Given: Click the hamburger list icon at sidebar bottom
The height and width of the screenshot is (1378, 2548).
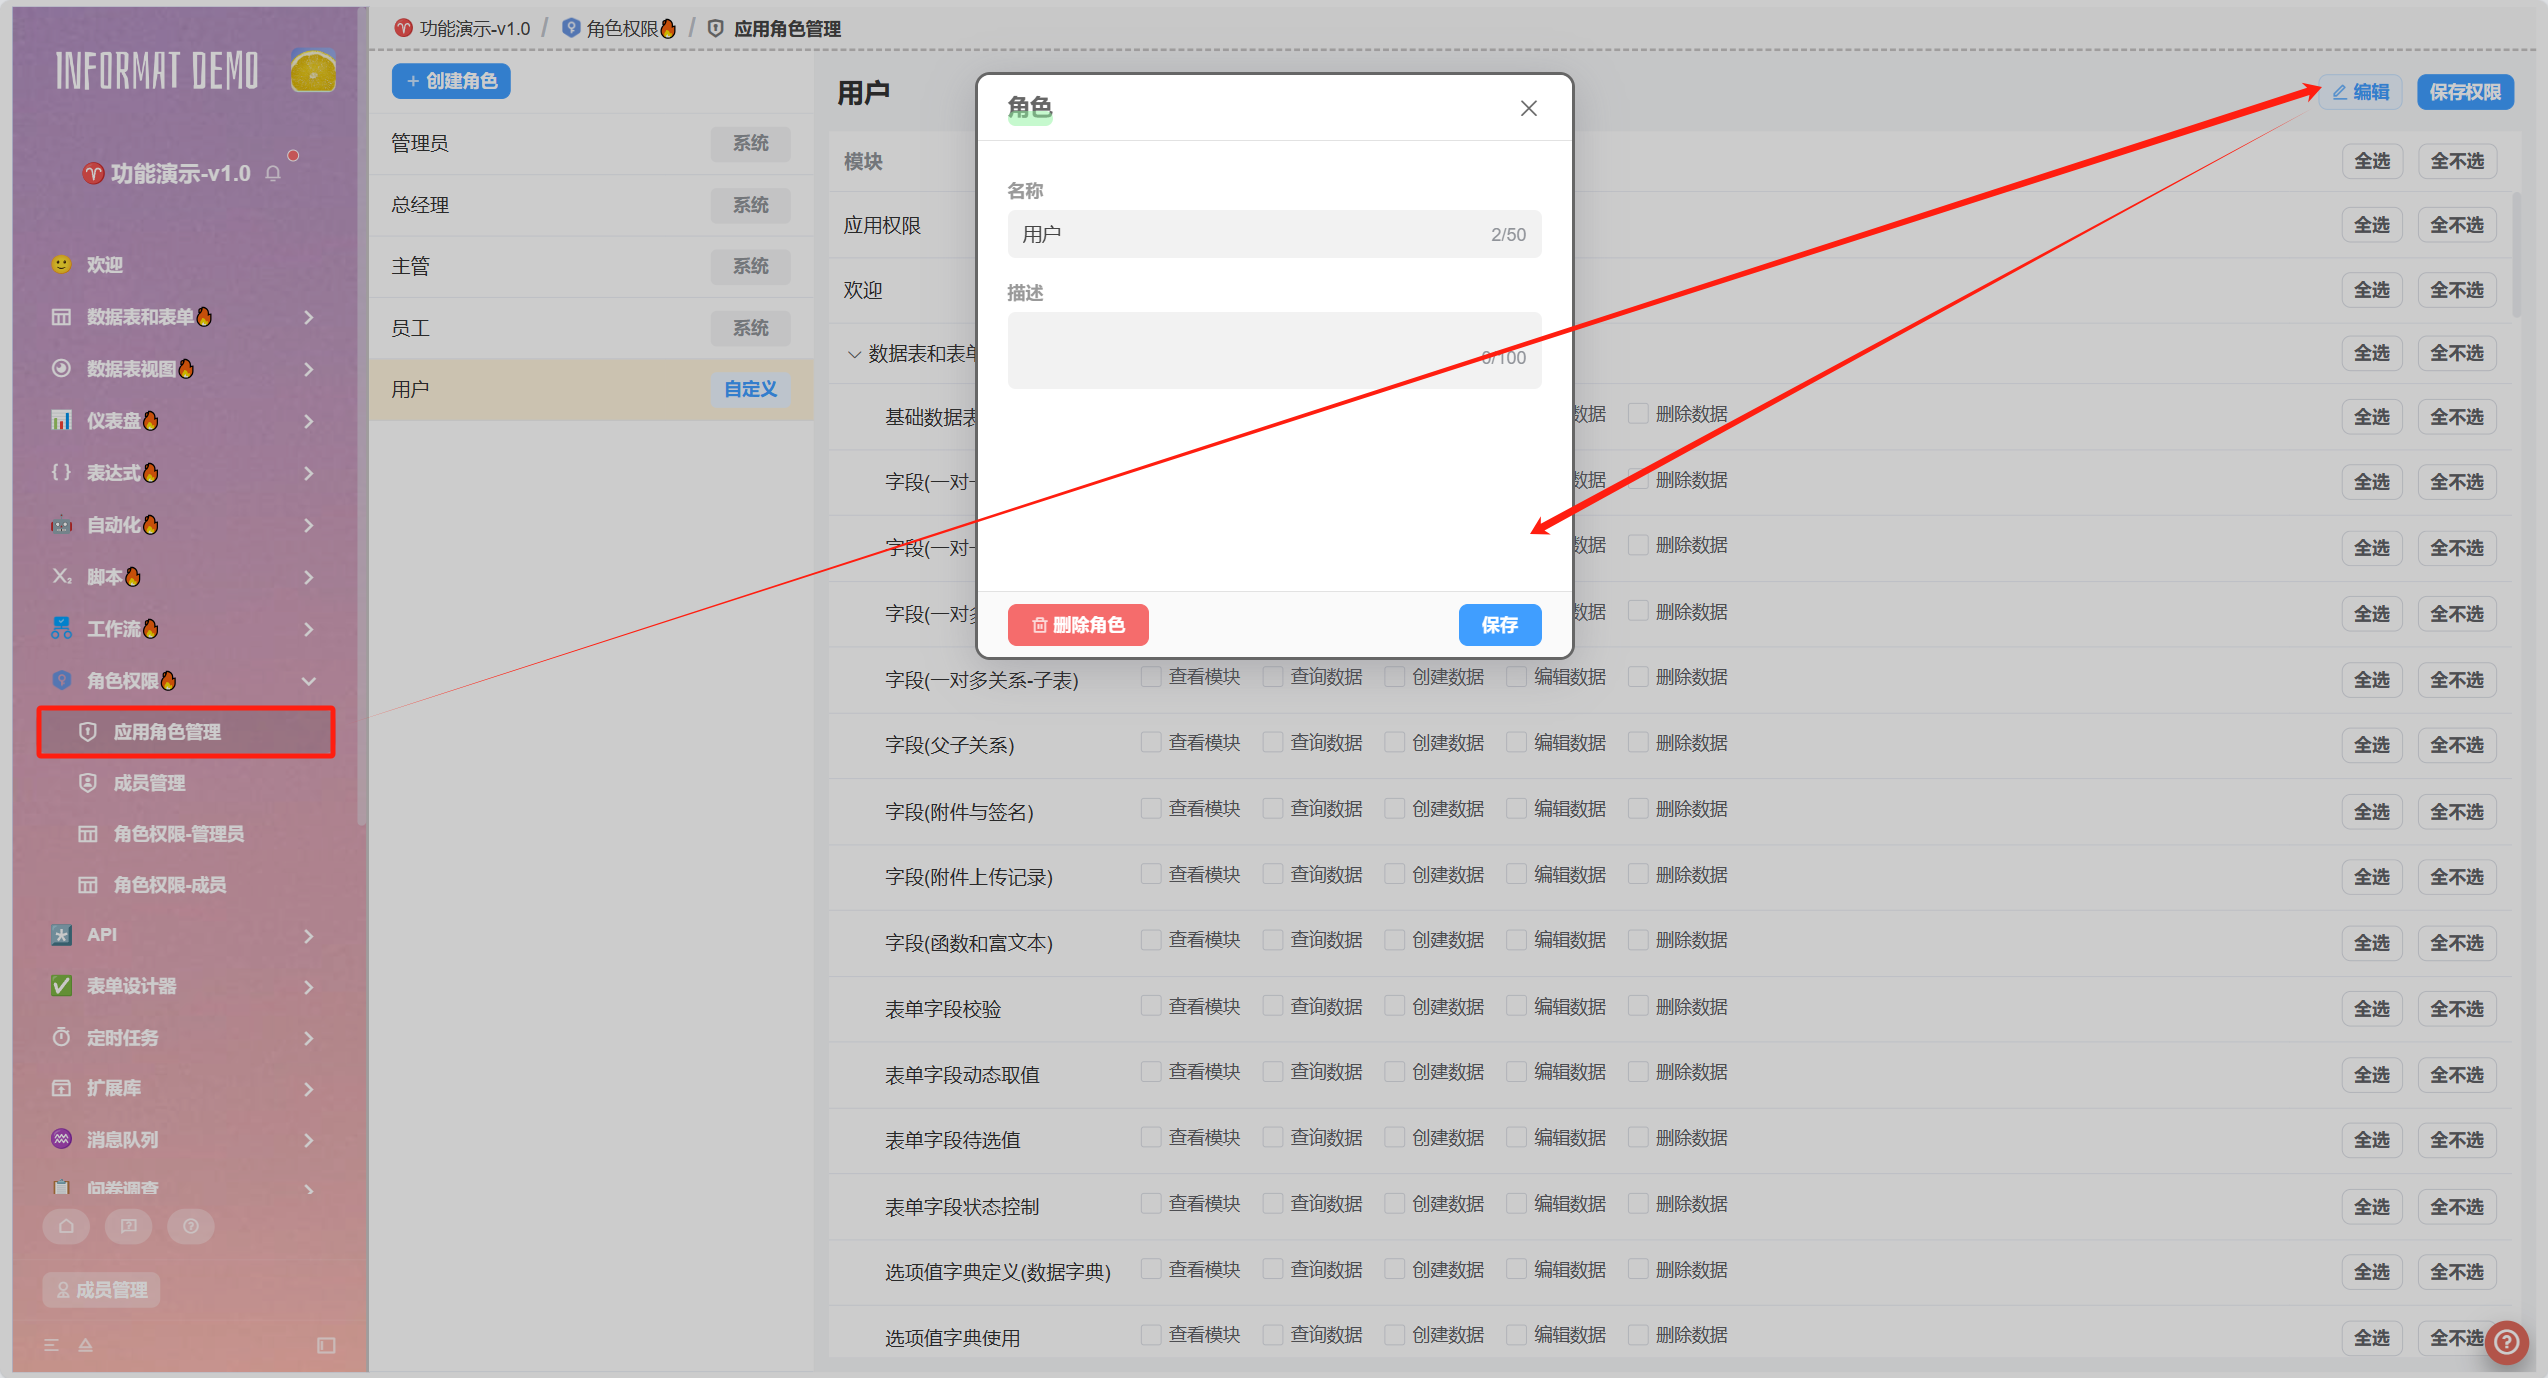Looking at the screenshot, I should pos(52,1345).
